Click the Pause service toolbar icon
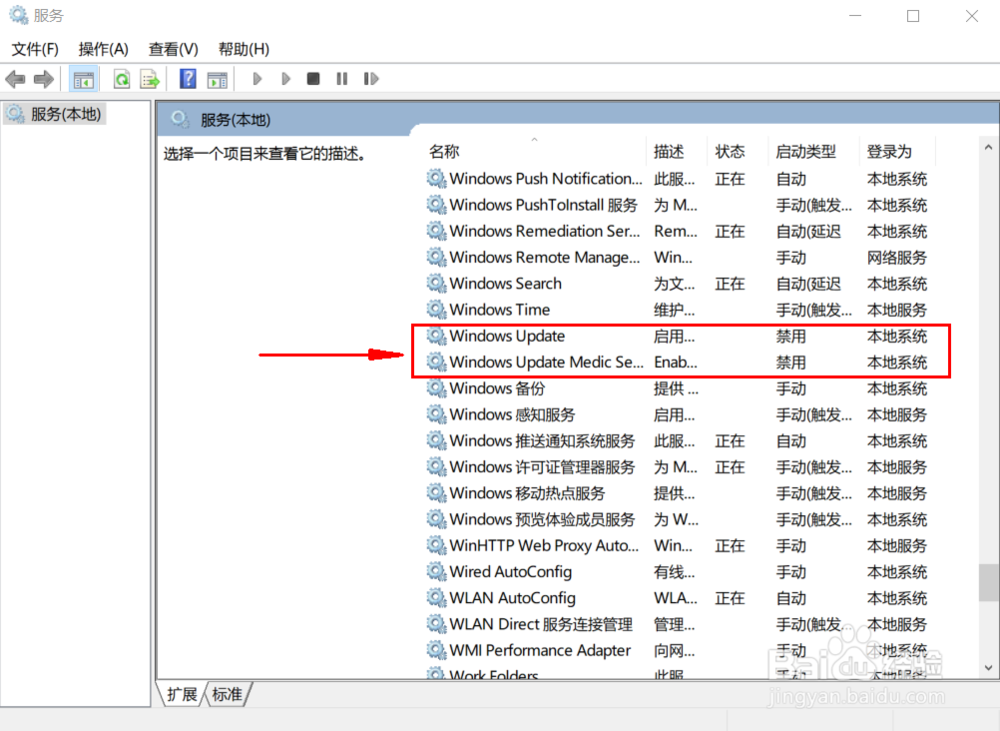 click(342, 78)
